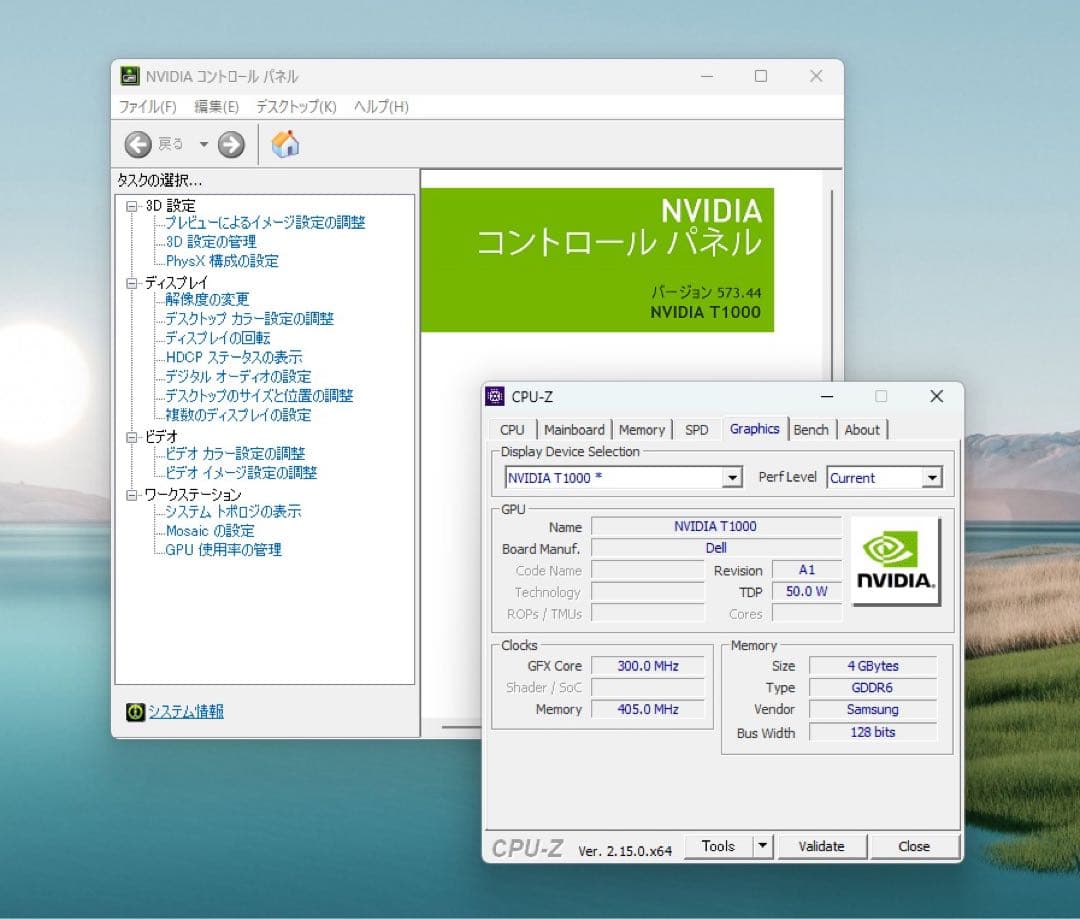Select ビデオ イメージ設定の調整

click(x=241, y=473)
